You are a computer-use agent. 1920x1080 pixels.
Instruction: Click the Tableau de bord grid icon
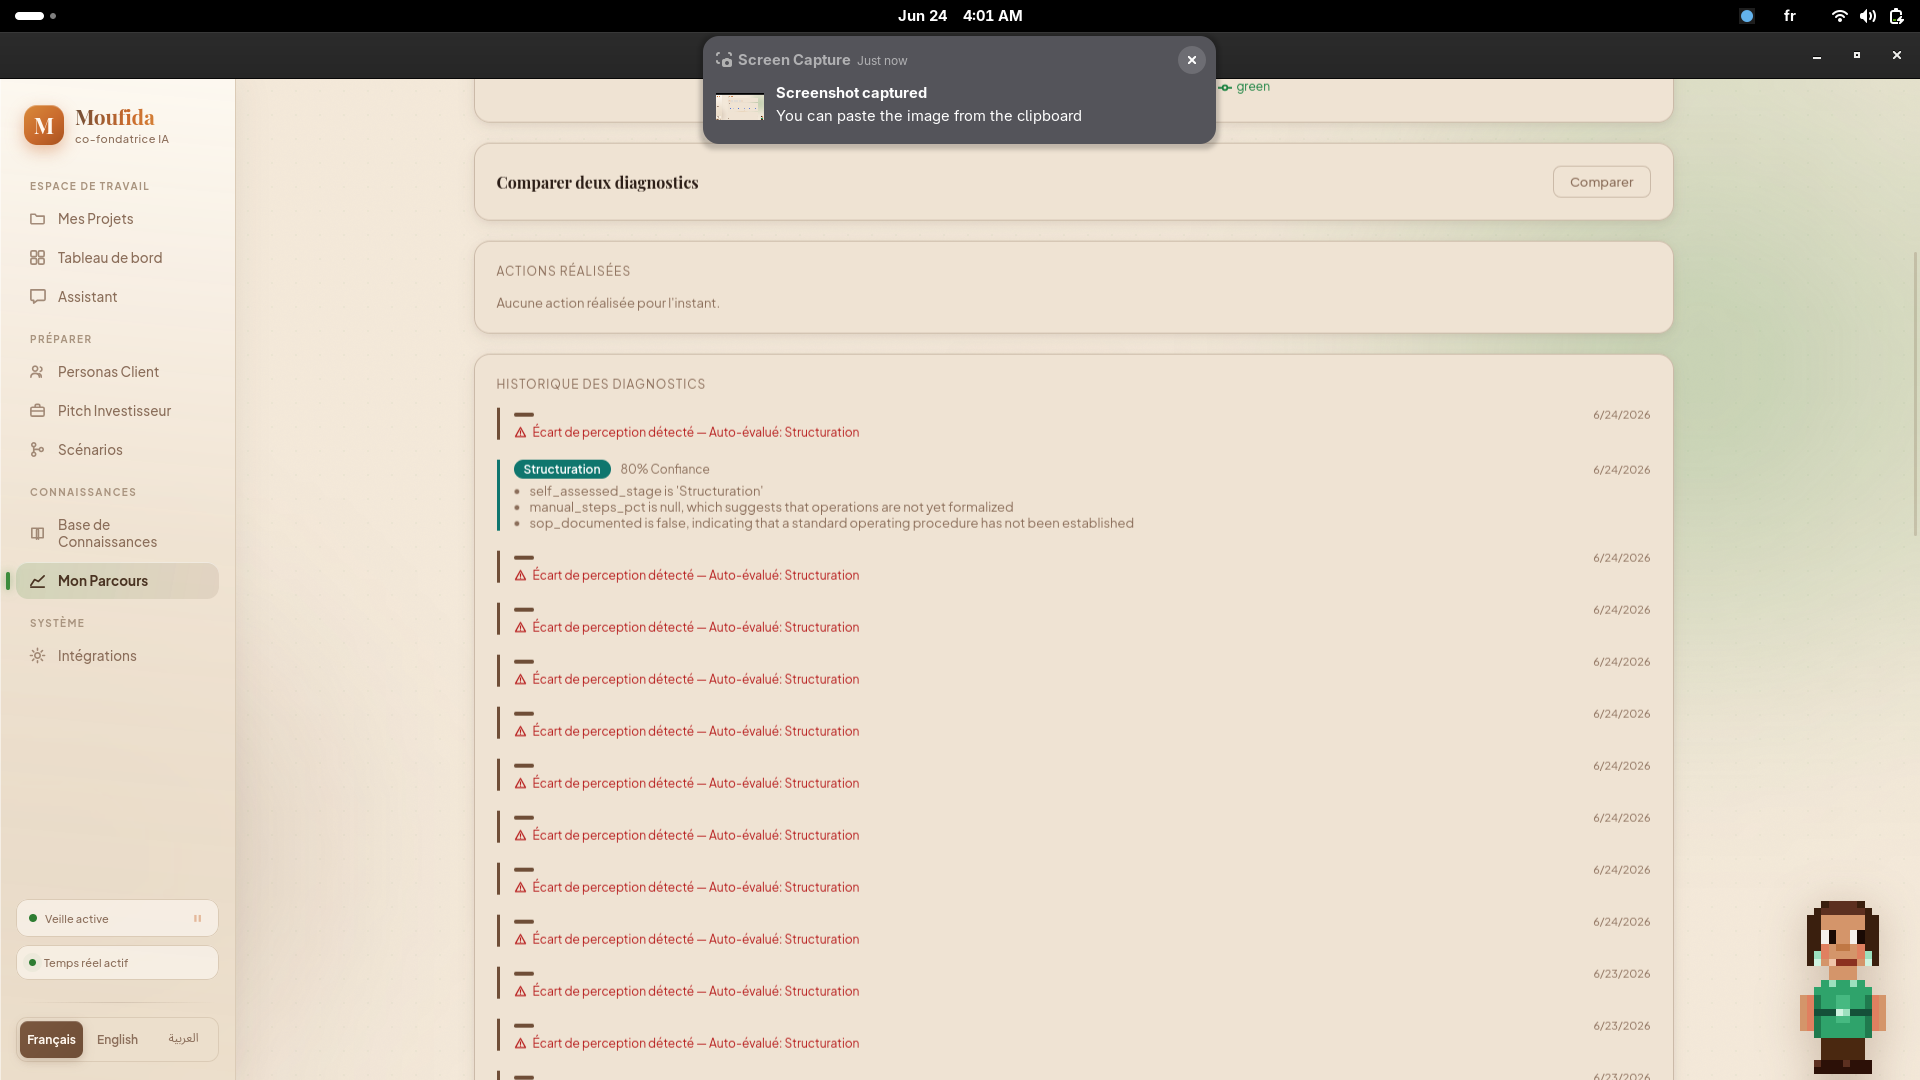point(37,258)
